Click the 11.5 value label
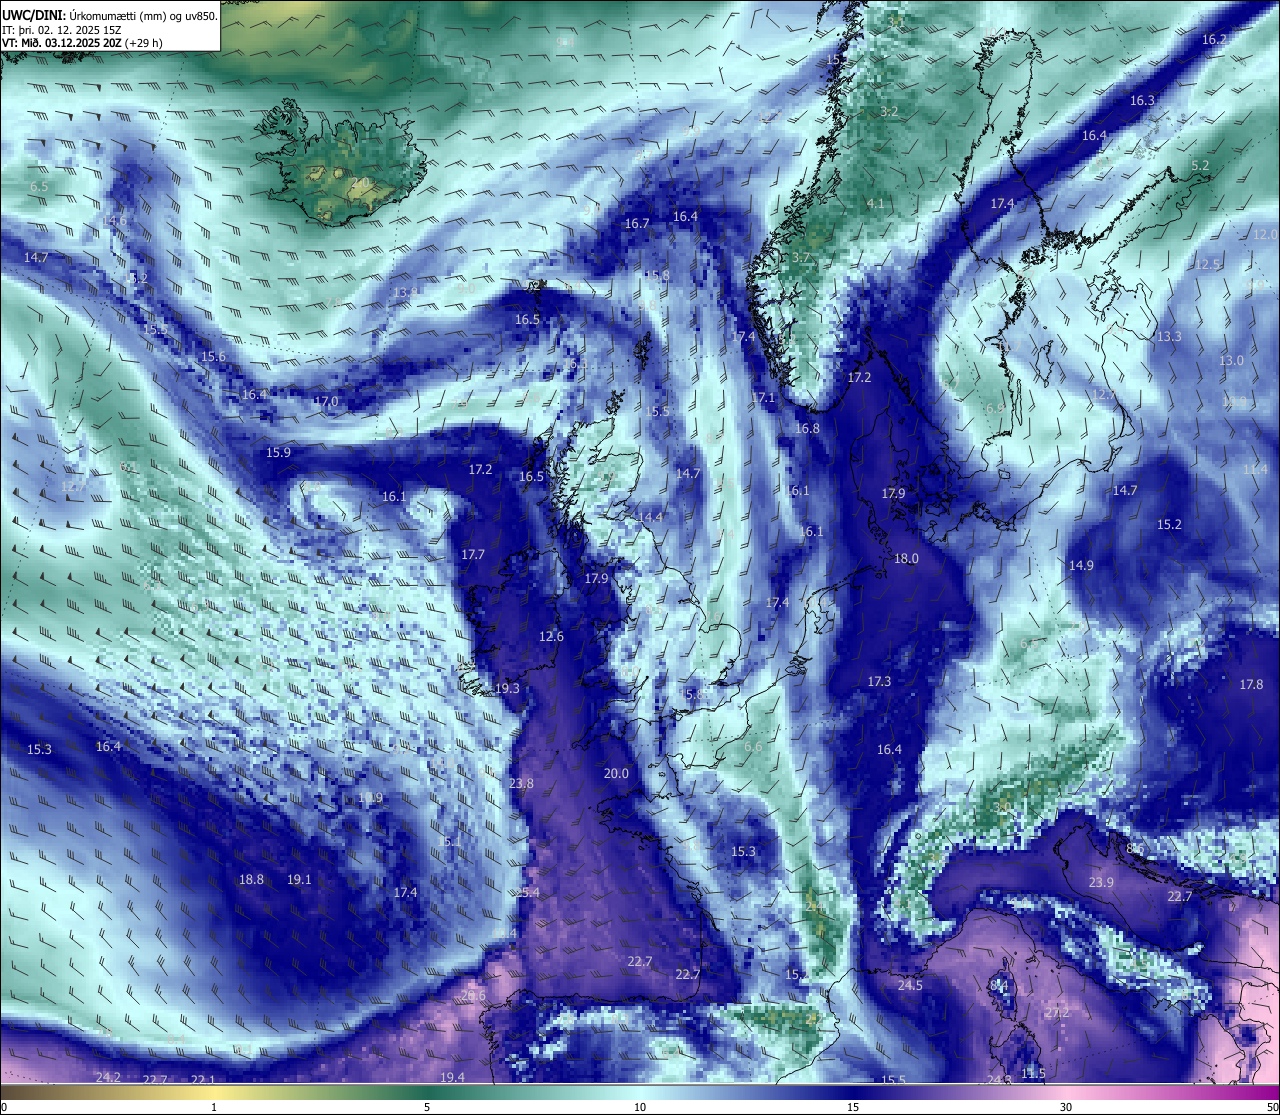1280x1115 pixels. click(x=1033, y=1074)
